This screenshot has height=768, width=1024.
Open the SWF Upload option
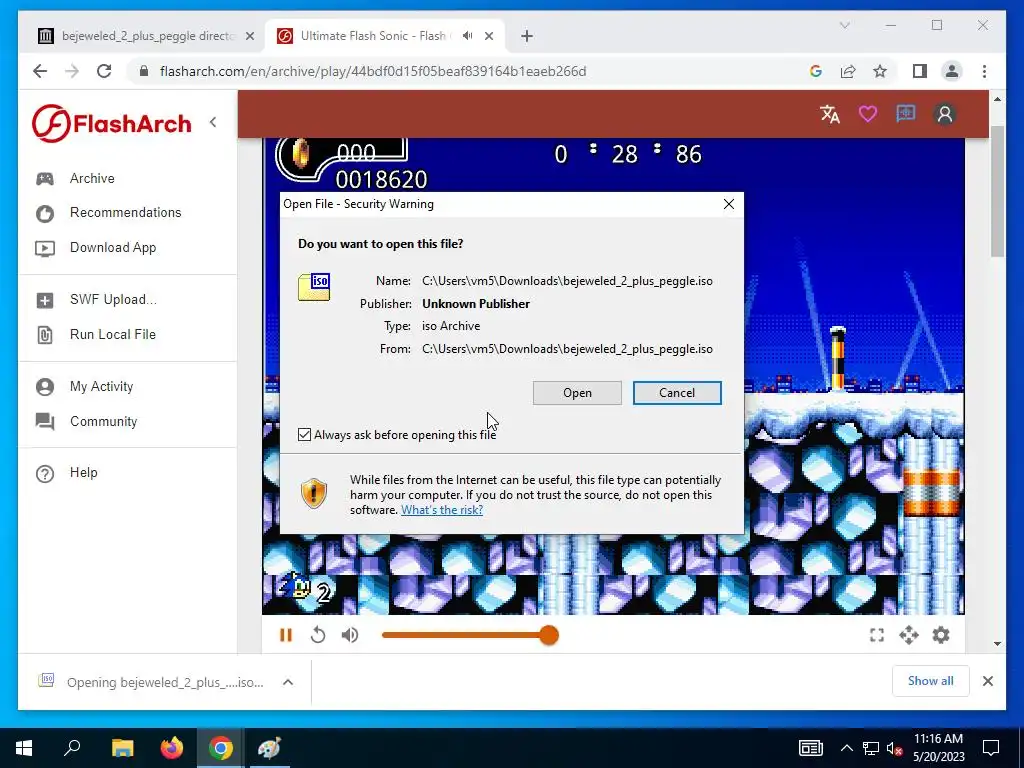coord(114,300)
